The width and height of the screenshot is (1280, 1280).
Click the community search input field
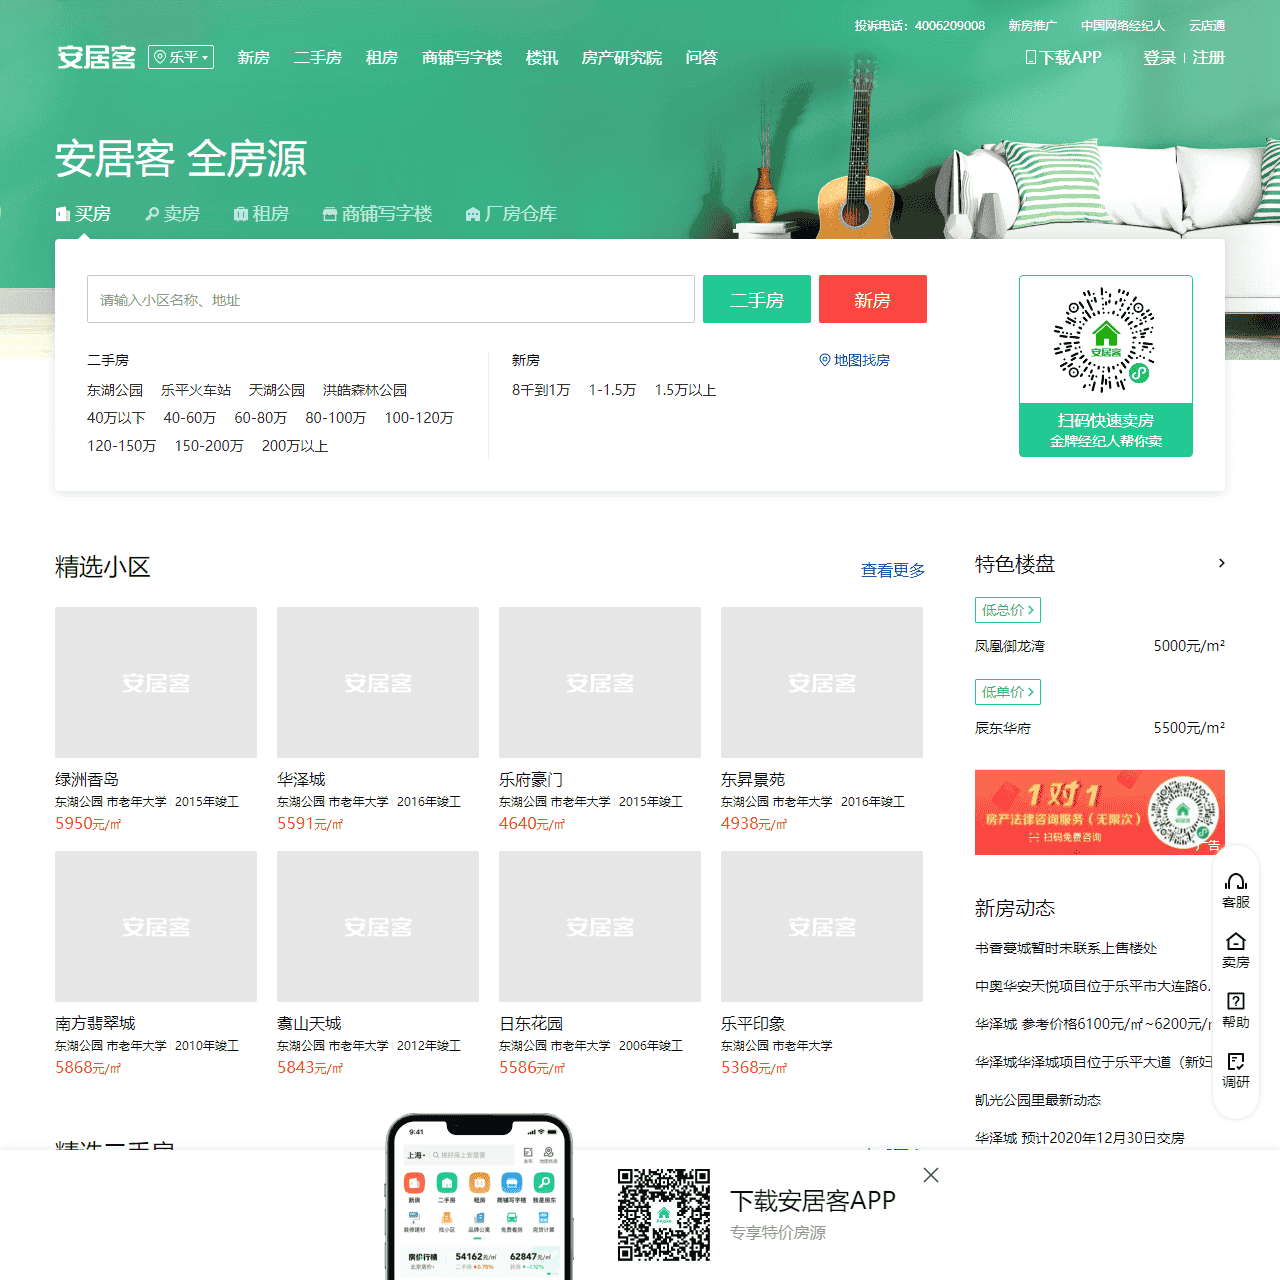tap(390, 299)
